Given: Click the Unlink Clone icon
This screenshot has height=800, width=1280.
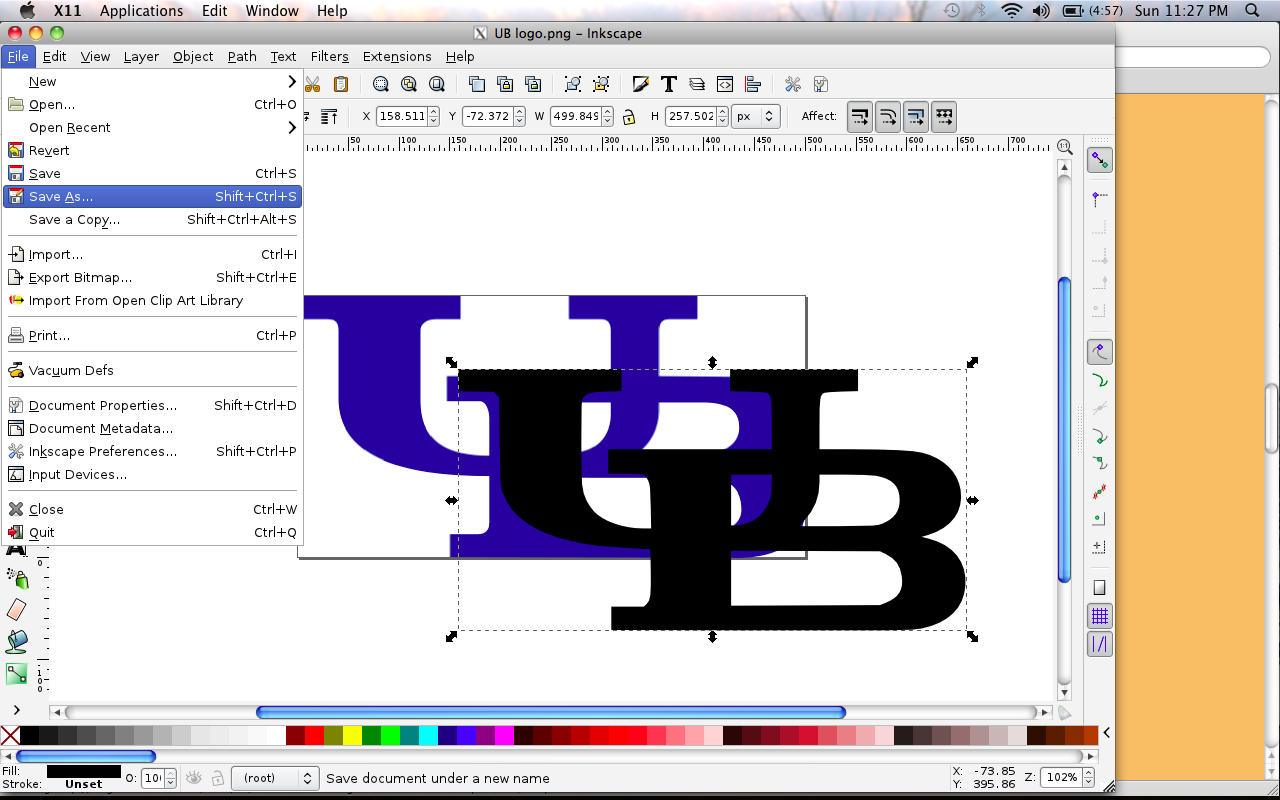Looking at the screenshot, I should [x=533, y=84].
